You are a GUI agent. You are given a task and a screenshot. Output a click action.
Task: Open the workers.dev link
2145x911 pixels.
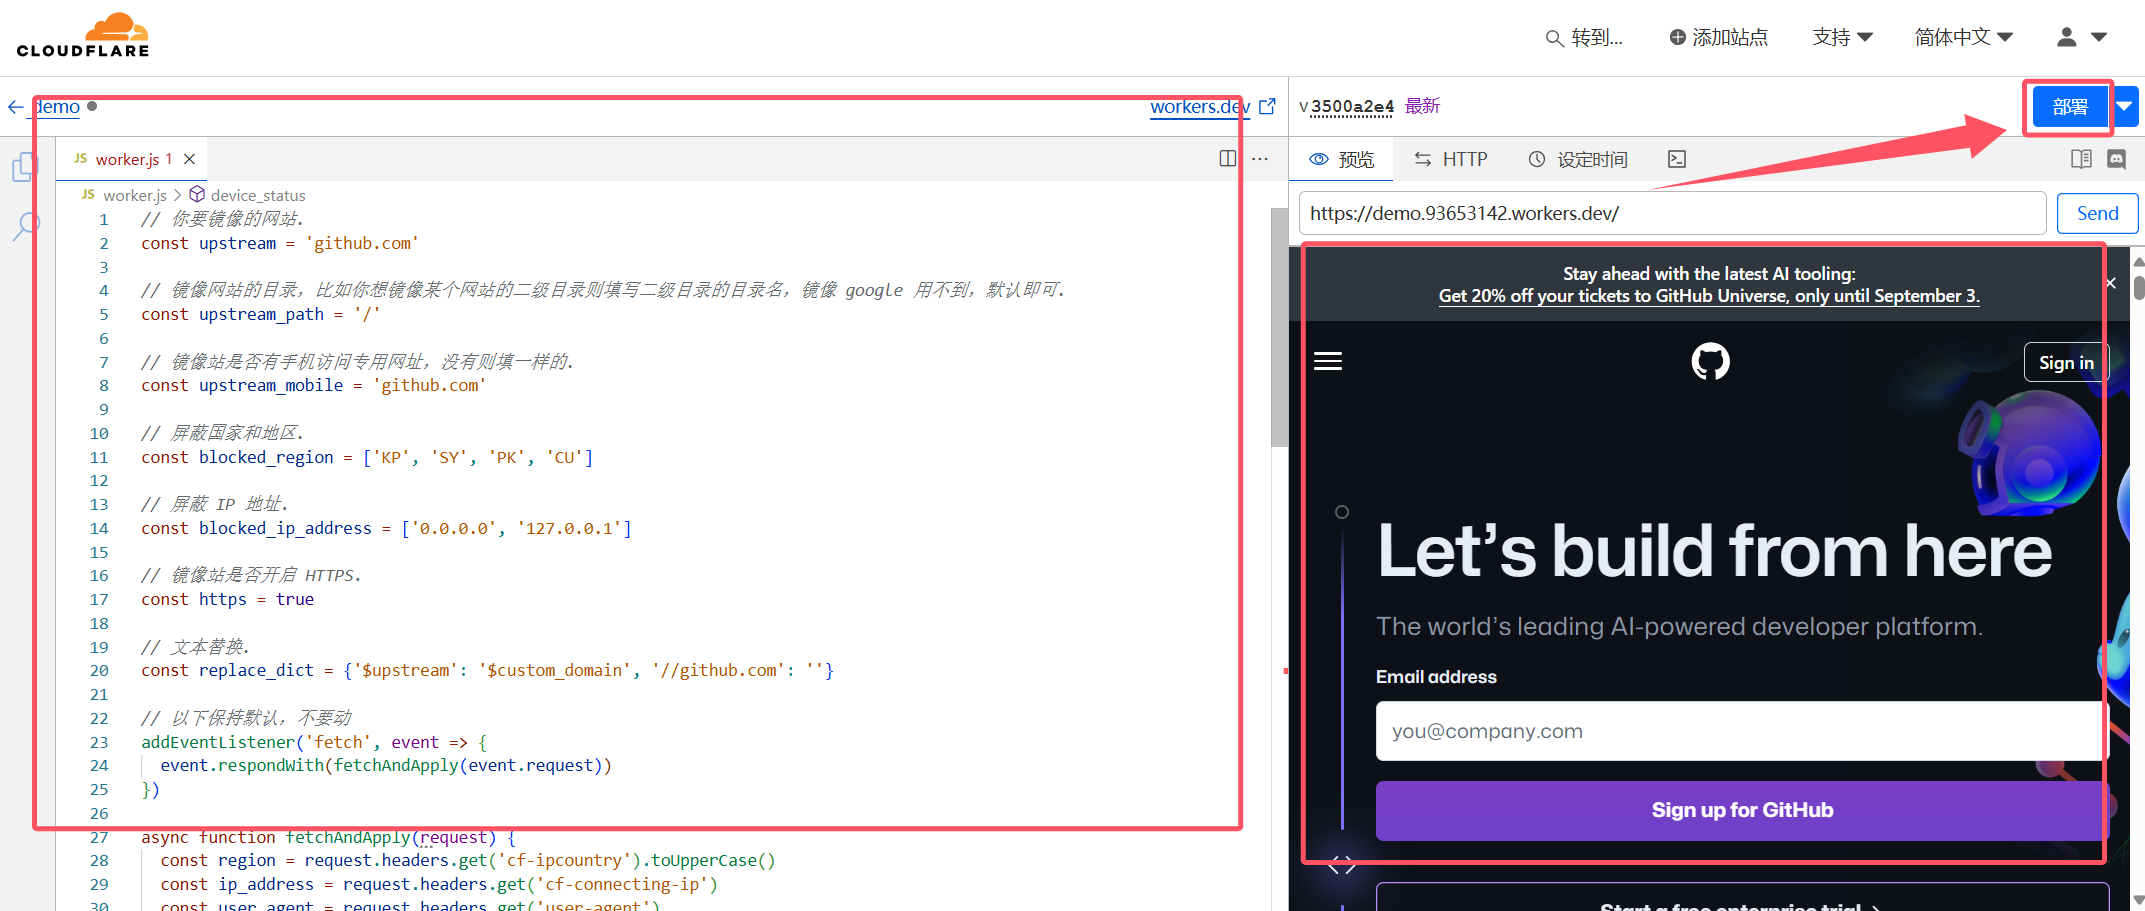pos(1199,106)
